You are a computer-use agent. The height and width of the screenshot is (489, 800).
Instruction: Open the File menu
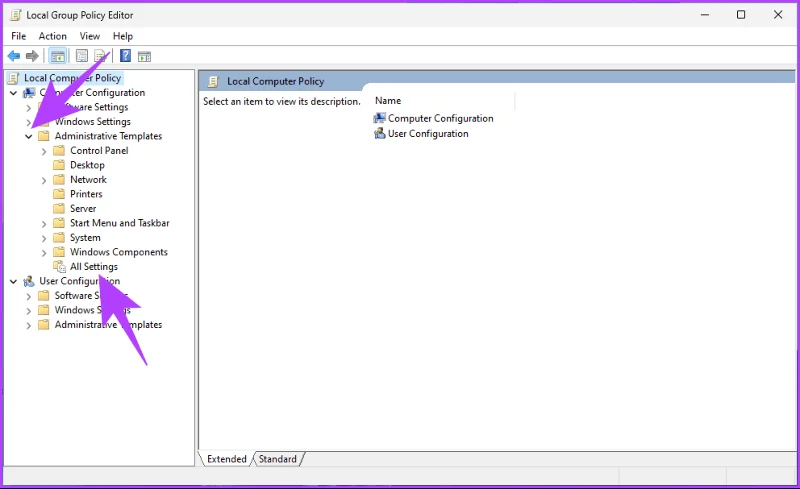pyautogui.click(x=18, y=36)
